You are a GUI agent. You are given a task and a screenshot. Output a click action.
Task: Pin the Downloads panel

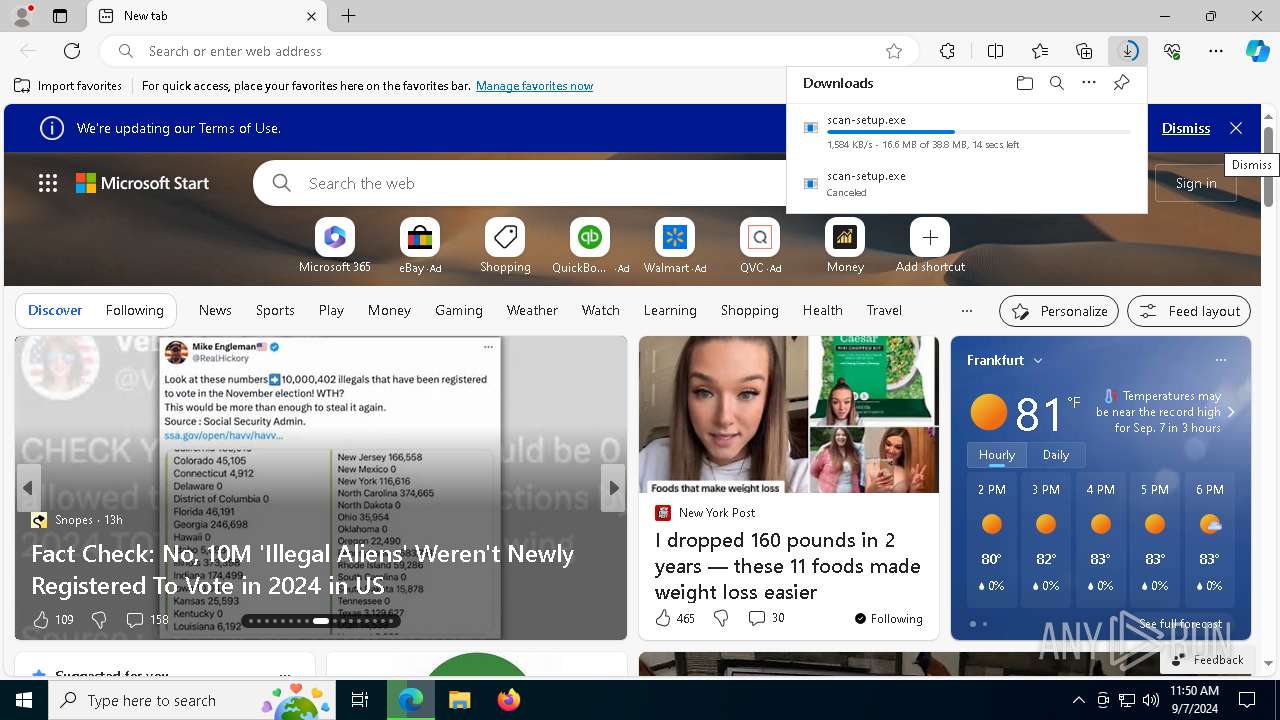click(1122, 83)
